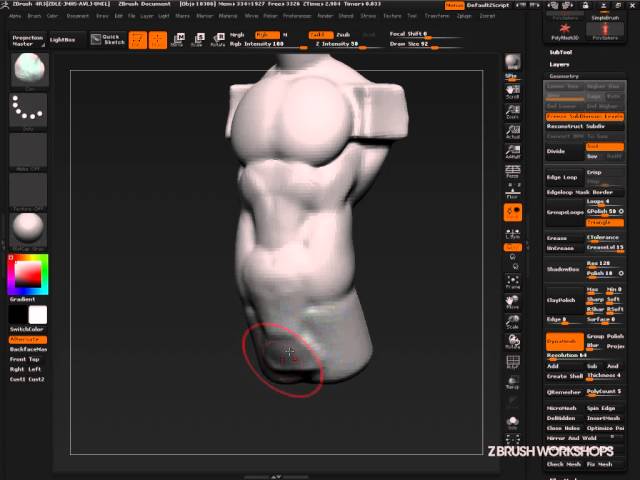The image size is (640, 480).
Task: Open the Document menu
Action: tap(78, 16)
